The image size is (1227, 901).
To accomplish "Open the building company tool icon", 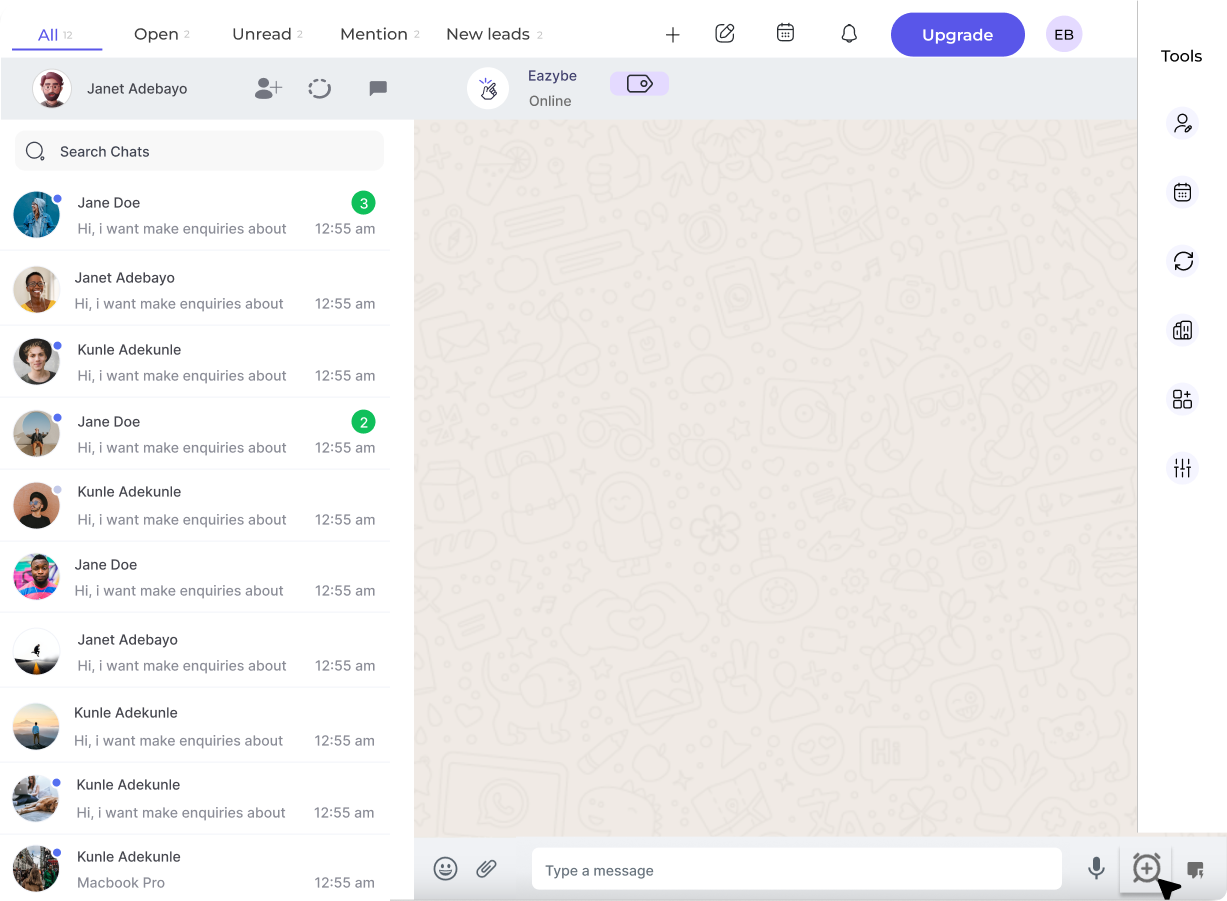I will pyautogui.click(x=1183, y=330).
